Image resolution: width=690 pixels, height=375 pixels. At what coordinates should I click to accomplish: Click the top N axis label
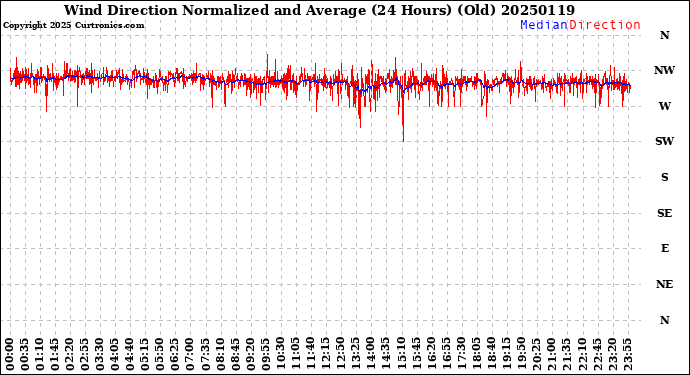point(664,35)
